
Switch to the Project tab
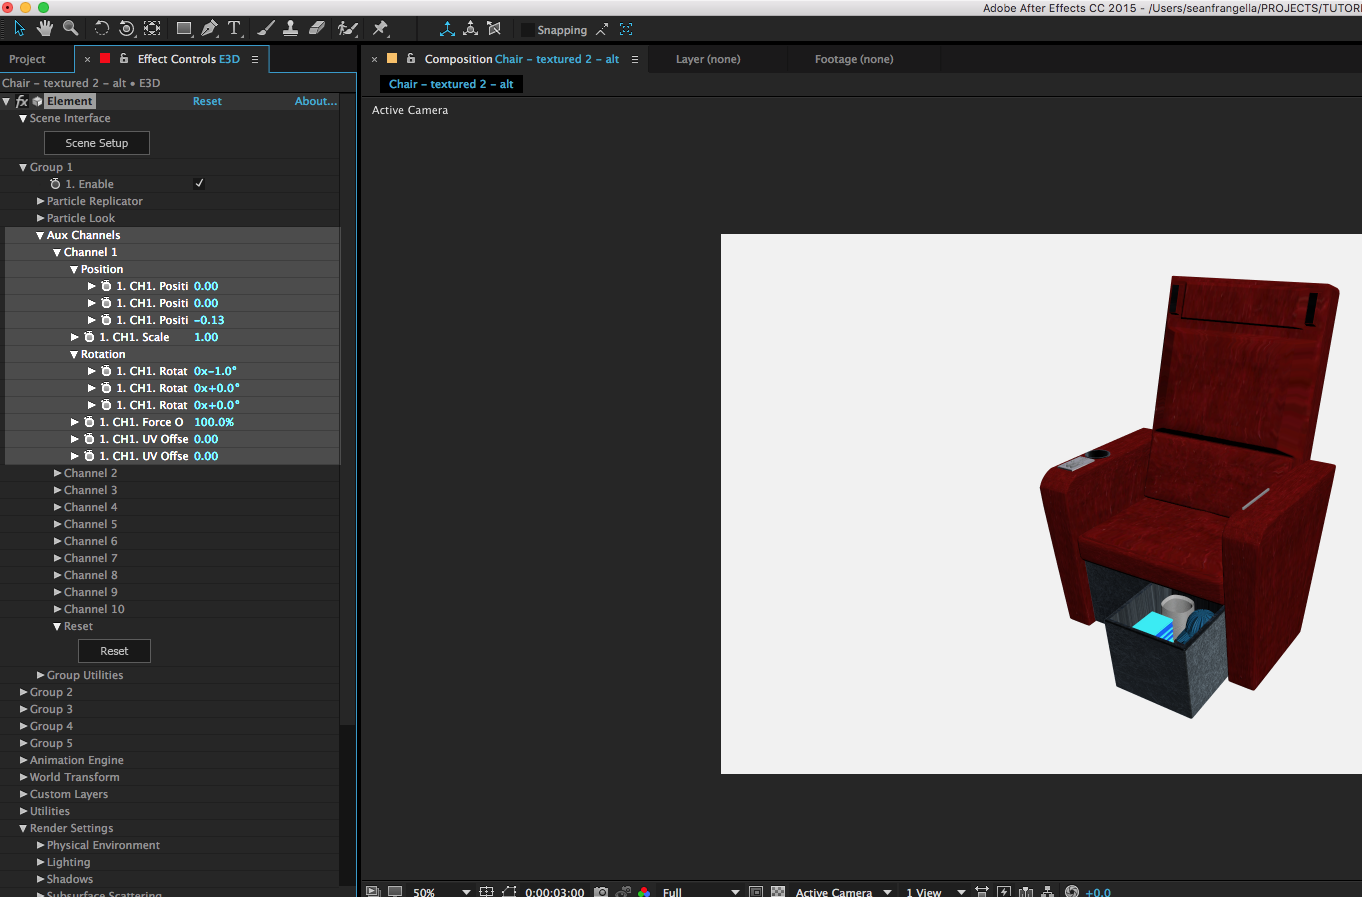27,59
